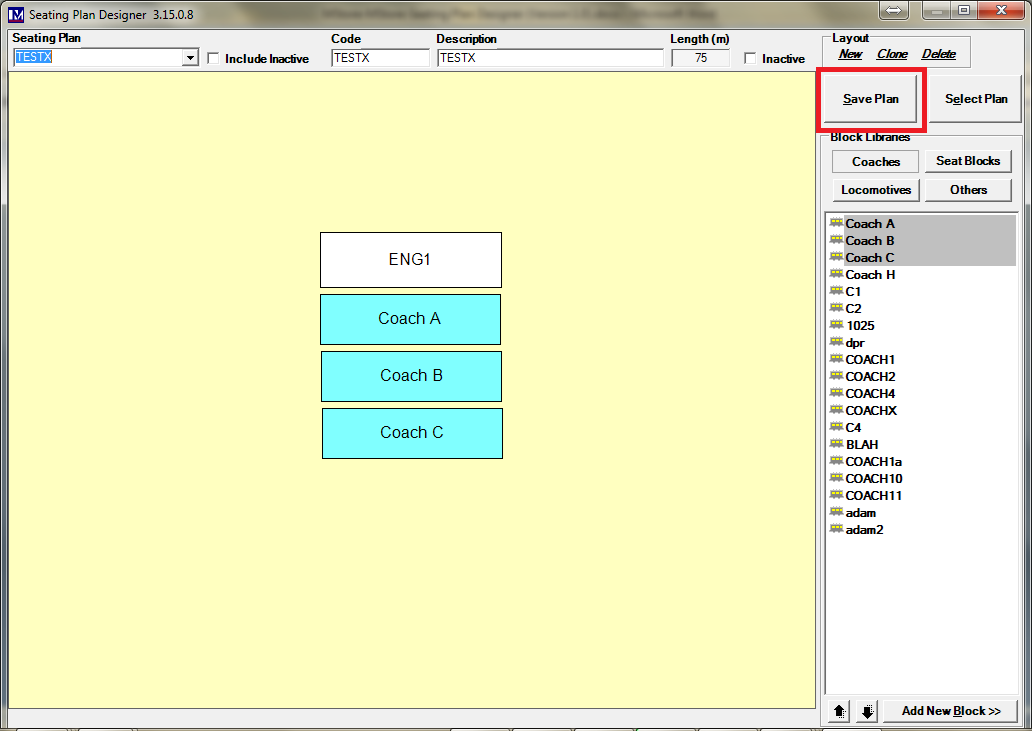Click the Delete layout link
Image resolution: width=1032 pixels, height=731 pixels.
939,54
